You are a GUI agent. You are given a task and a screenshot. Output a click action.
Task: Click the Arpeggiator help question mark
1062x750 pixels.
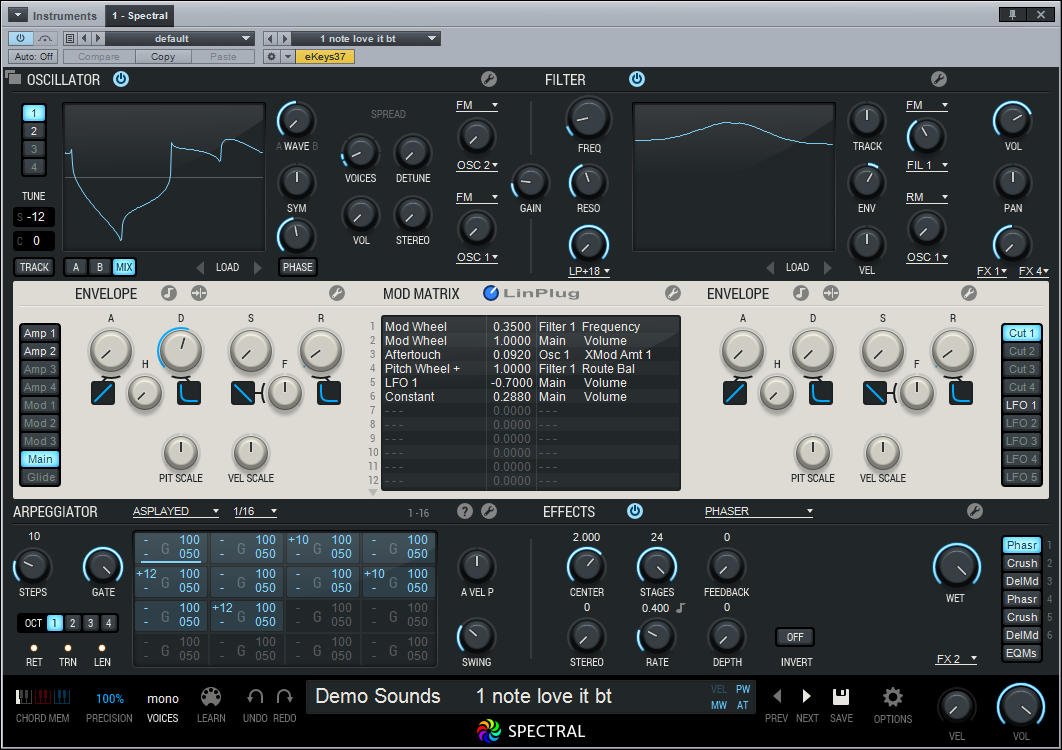coord(465,511)
